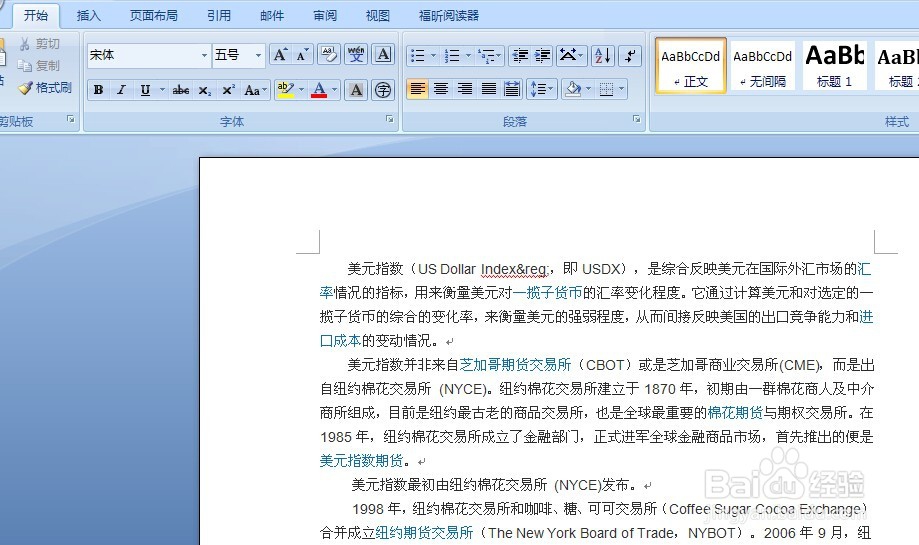Screen dimensions: 919x545
Task: Increase paragraph indent
Action: [542, 56]
